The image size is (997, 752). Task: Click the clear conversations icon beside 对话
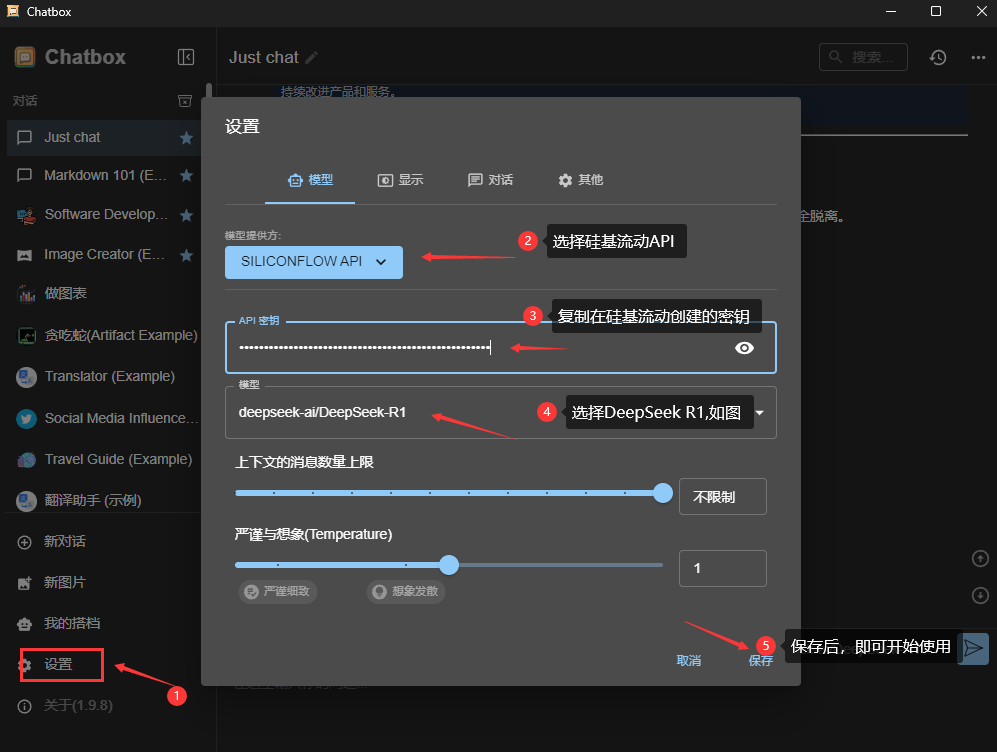184,101
